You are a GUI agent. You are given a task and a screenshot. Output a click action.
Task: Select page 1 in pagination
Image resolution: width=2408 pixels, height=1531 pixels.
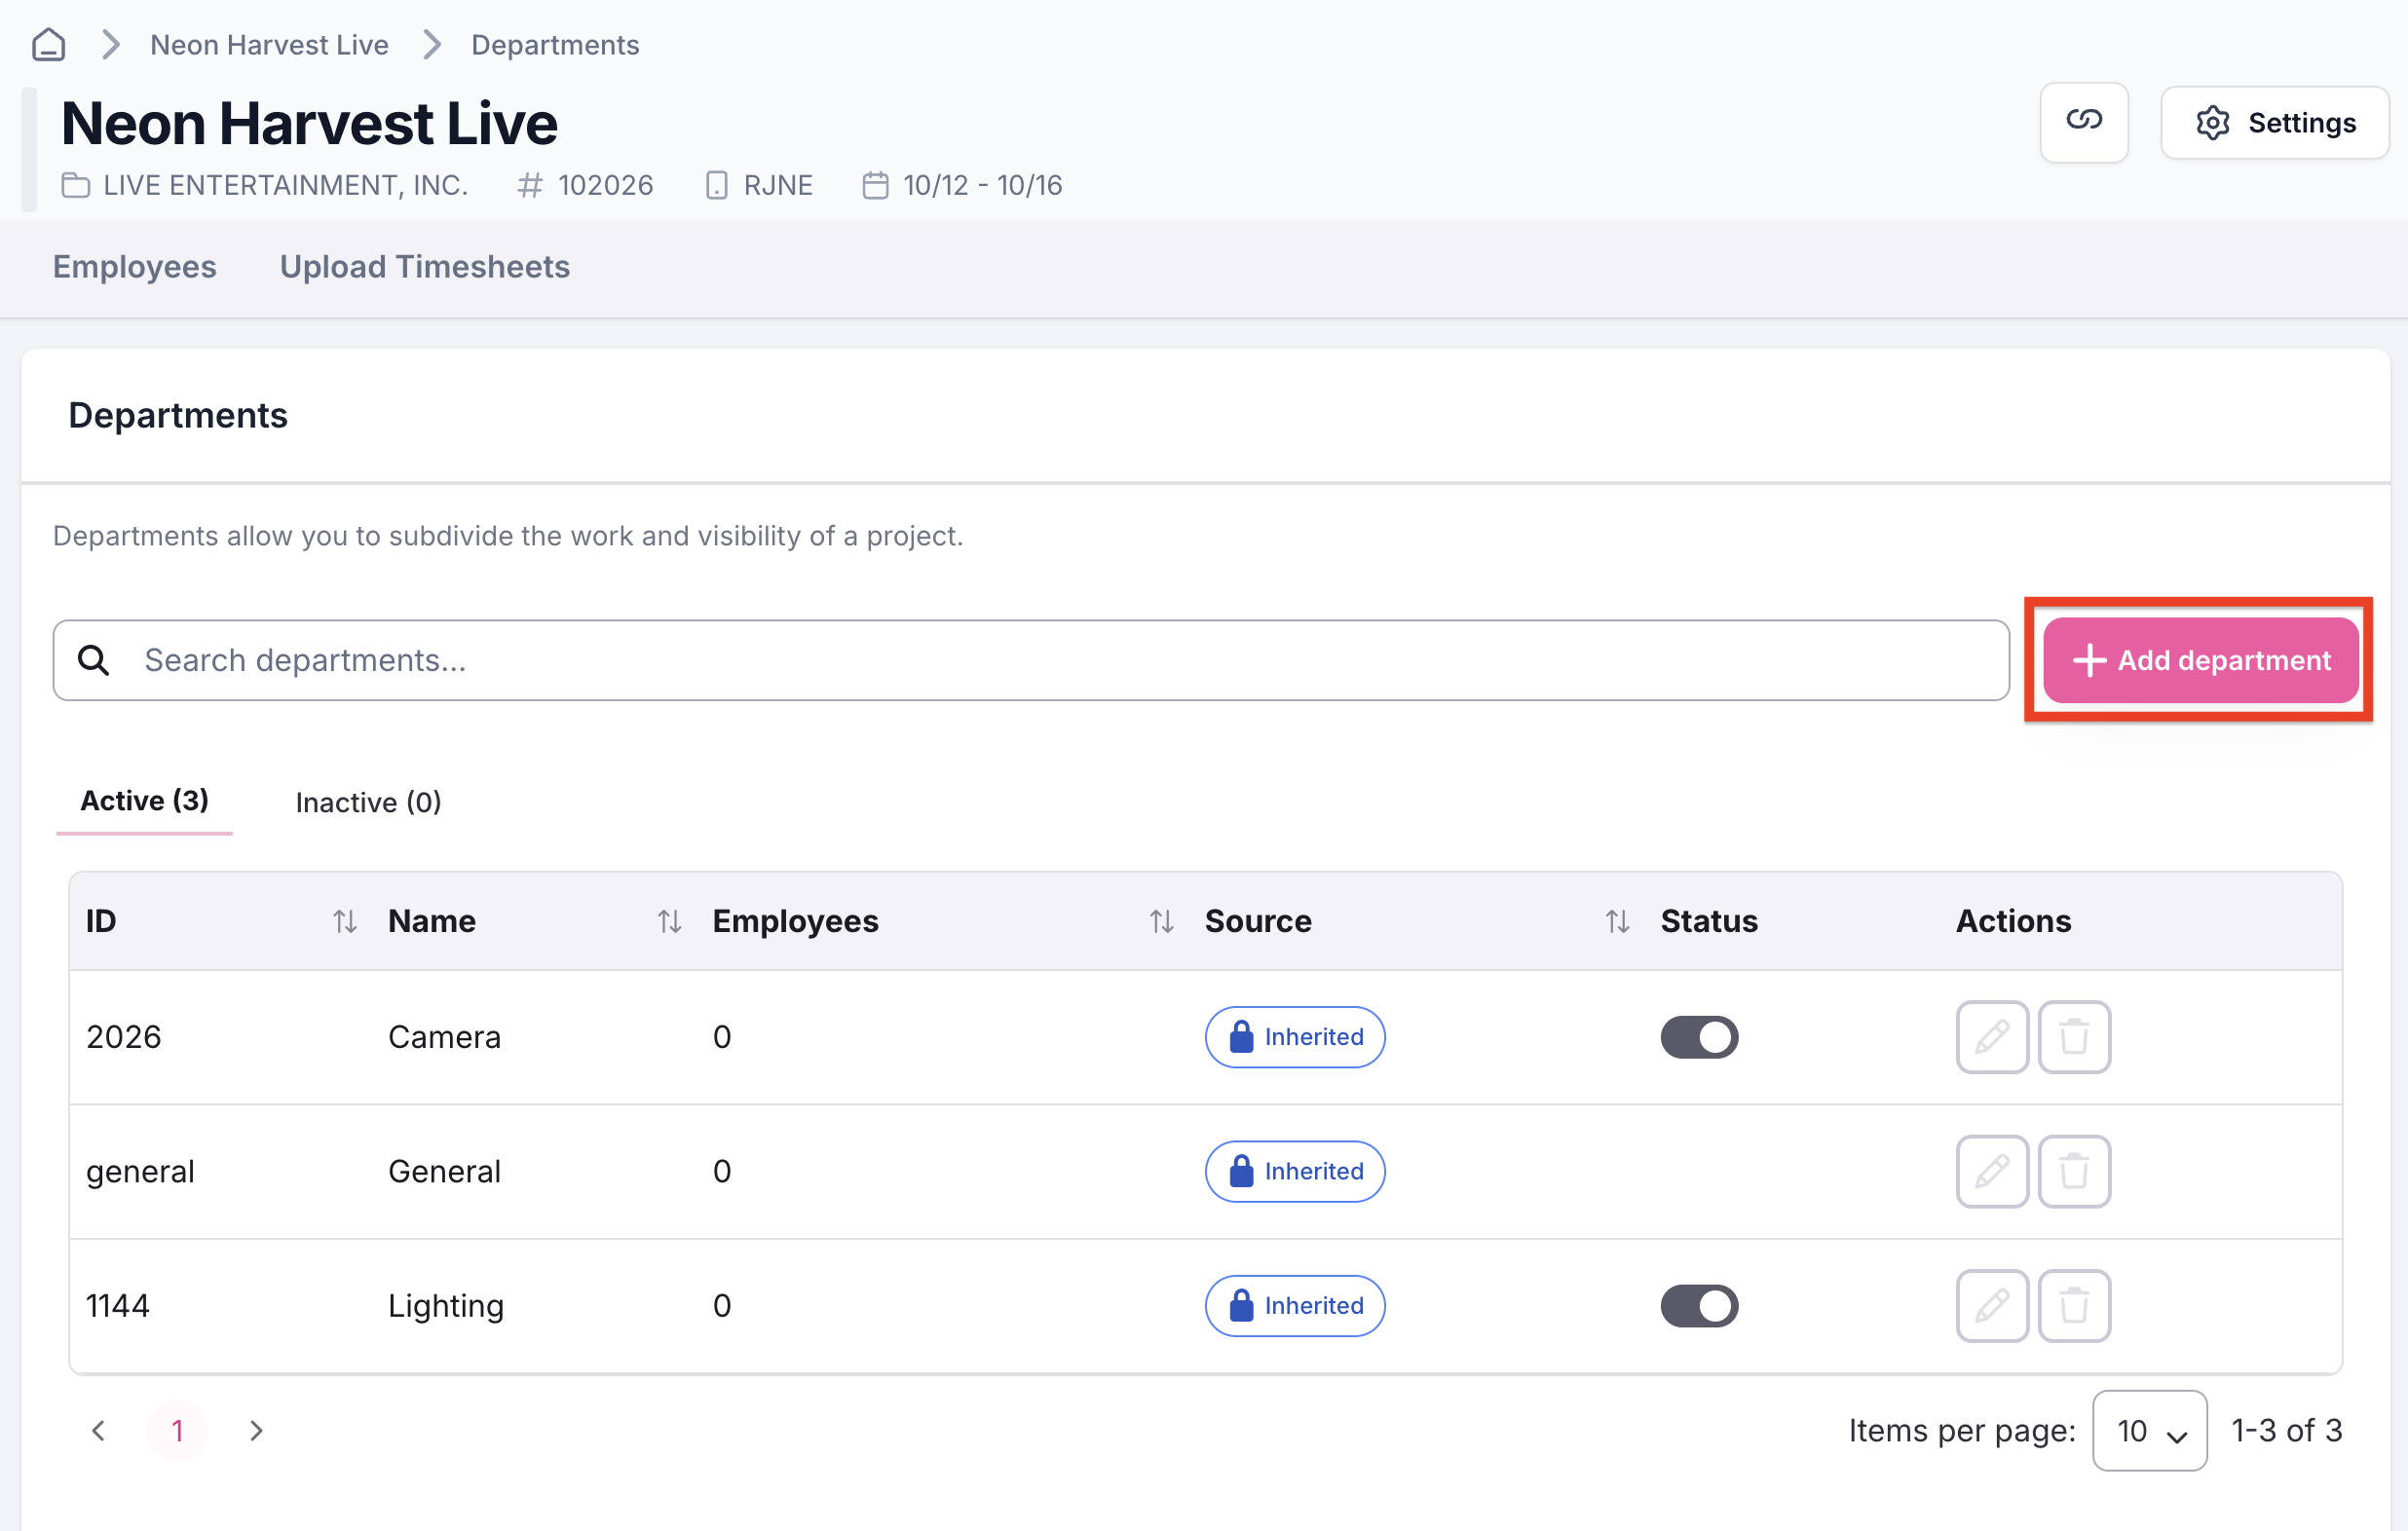coord(177,1431)
